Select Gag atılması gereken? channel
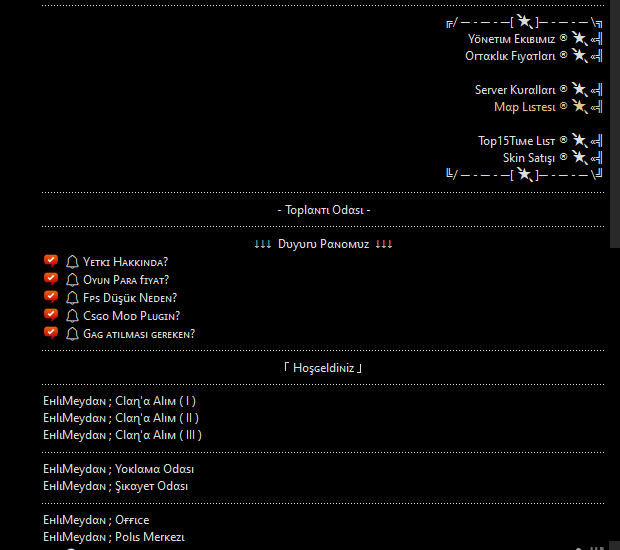Viewport: 620px width, 550px height. pos(139,334)
